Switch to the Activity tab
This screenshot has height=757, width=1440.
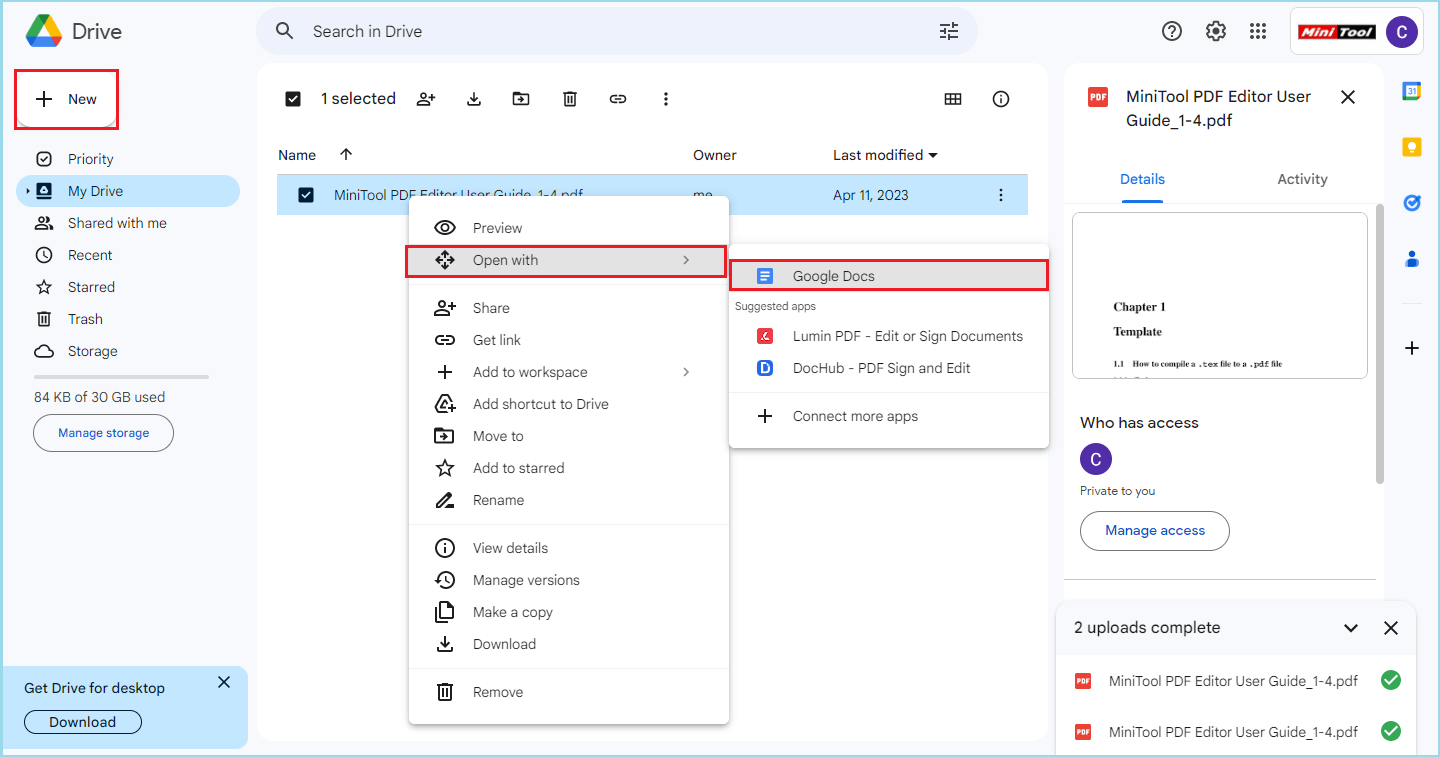[x=1302, y=179]
